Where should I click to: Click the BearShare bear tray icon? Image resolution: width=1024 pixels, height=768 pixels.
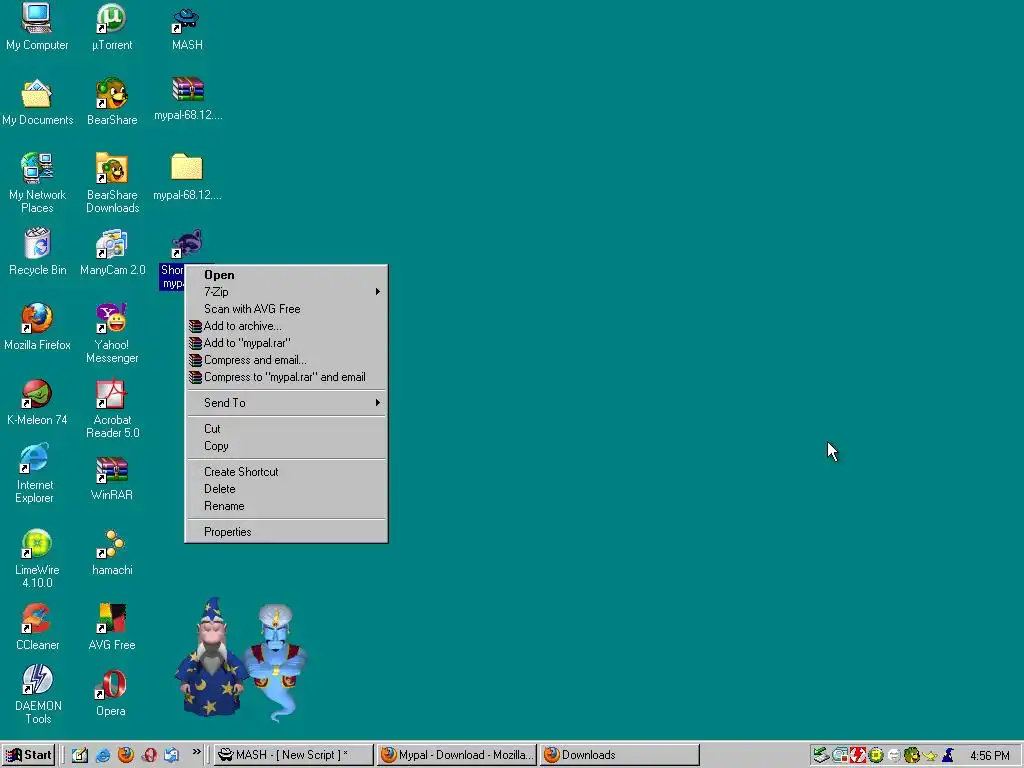click(x=912, y=755)
